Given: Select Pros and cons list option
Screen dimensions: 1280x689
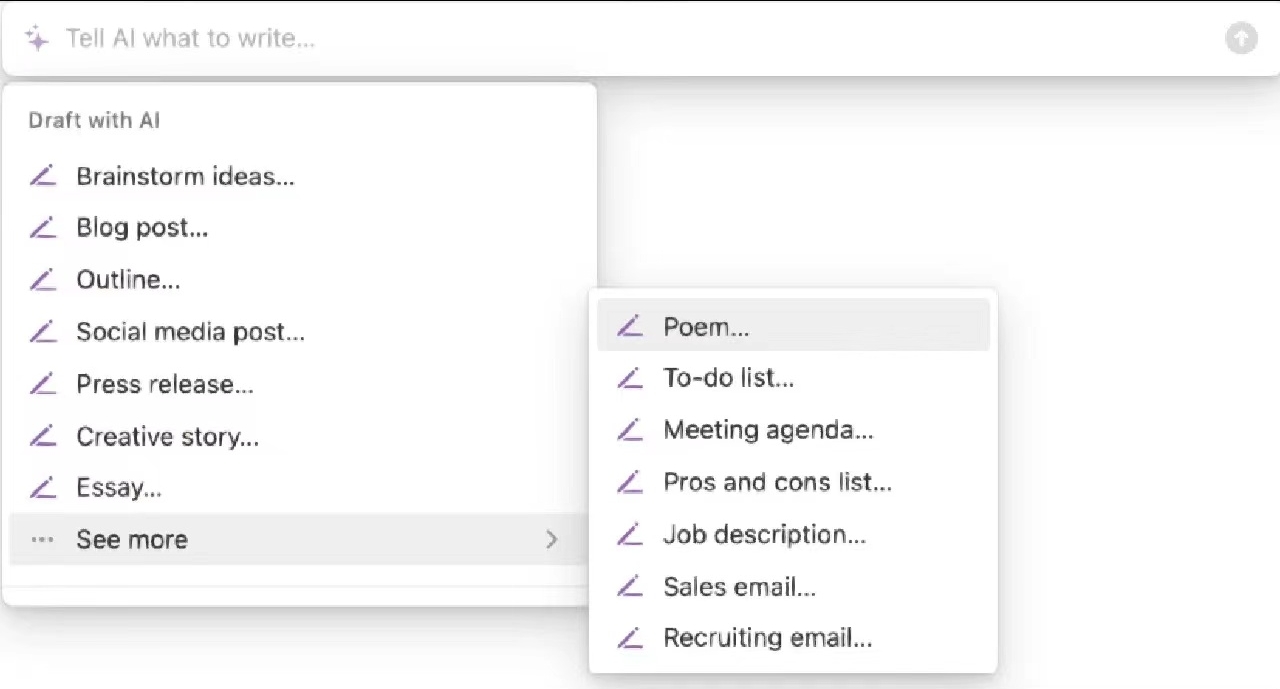Looking at the screenshot, I should point(777,483).
